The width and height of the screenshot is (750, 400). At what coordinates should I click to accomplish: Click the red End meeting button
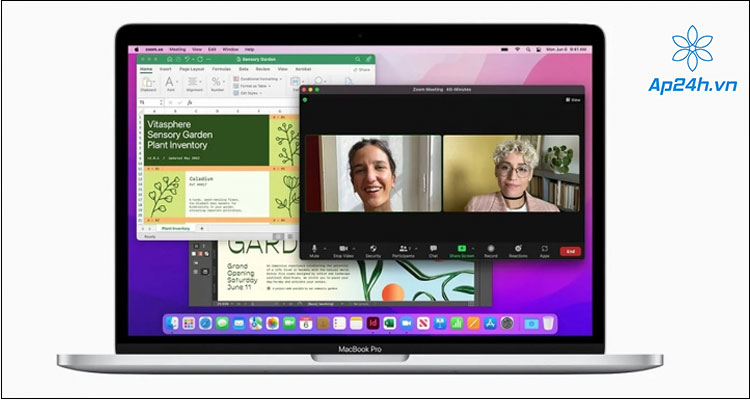pyautogui.click(x=570, y=251)
